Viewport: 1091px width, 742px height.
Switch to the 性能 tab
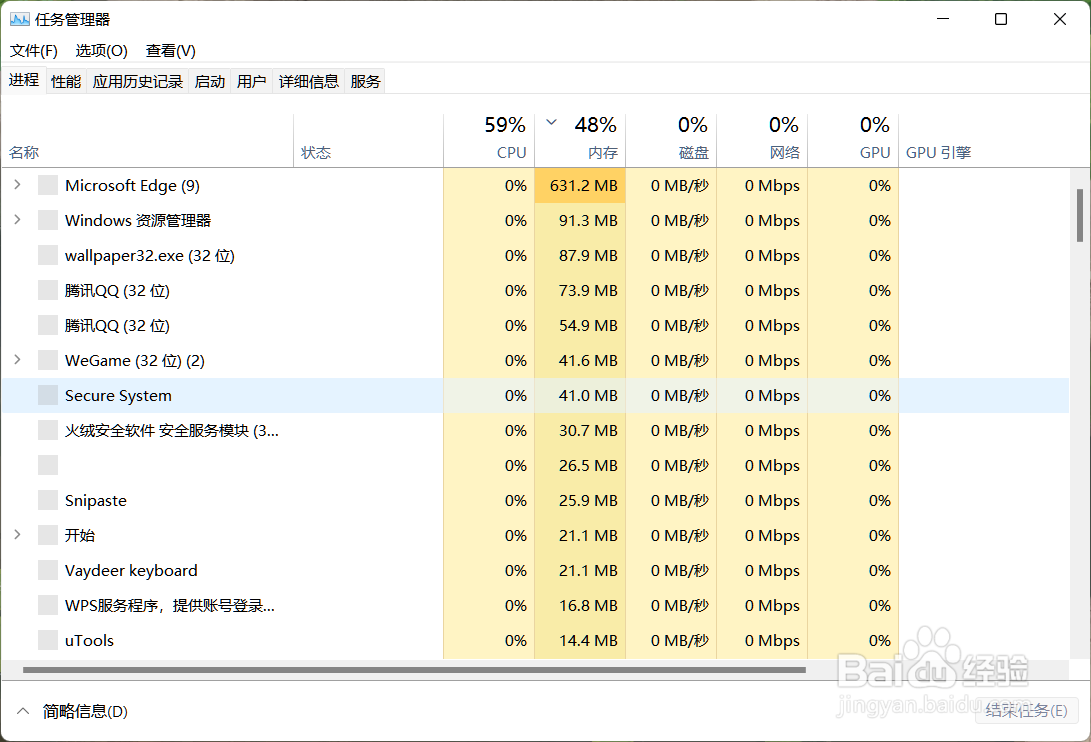click(x=66, y=81)
